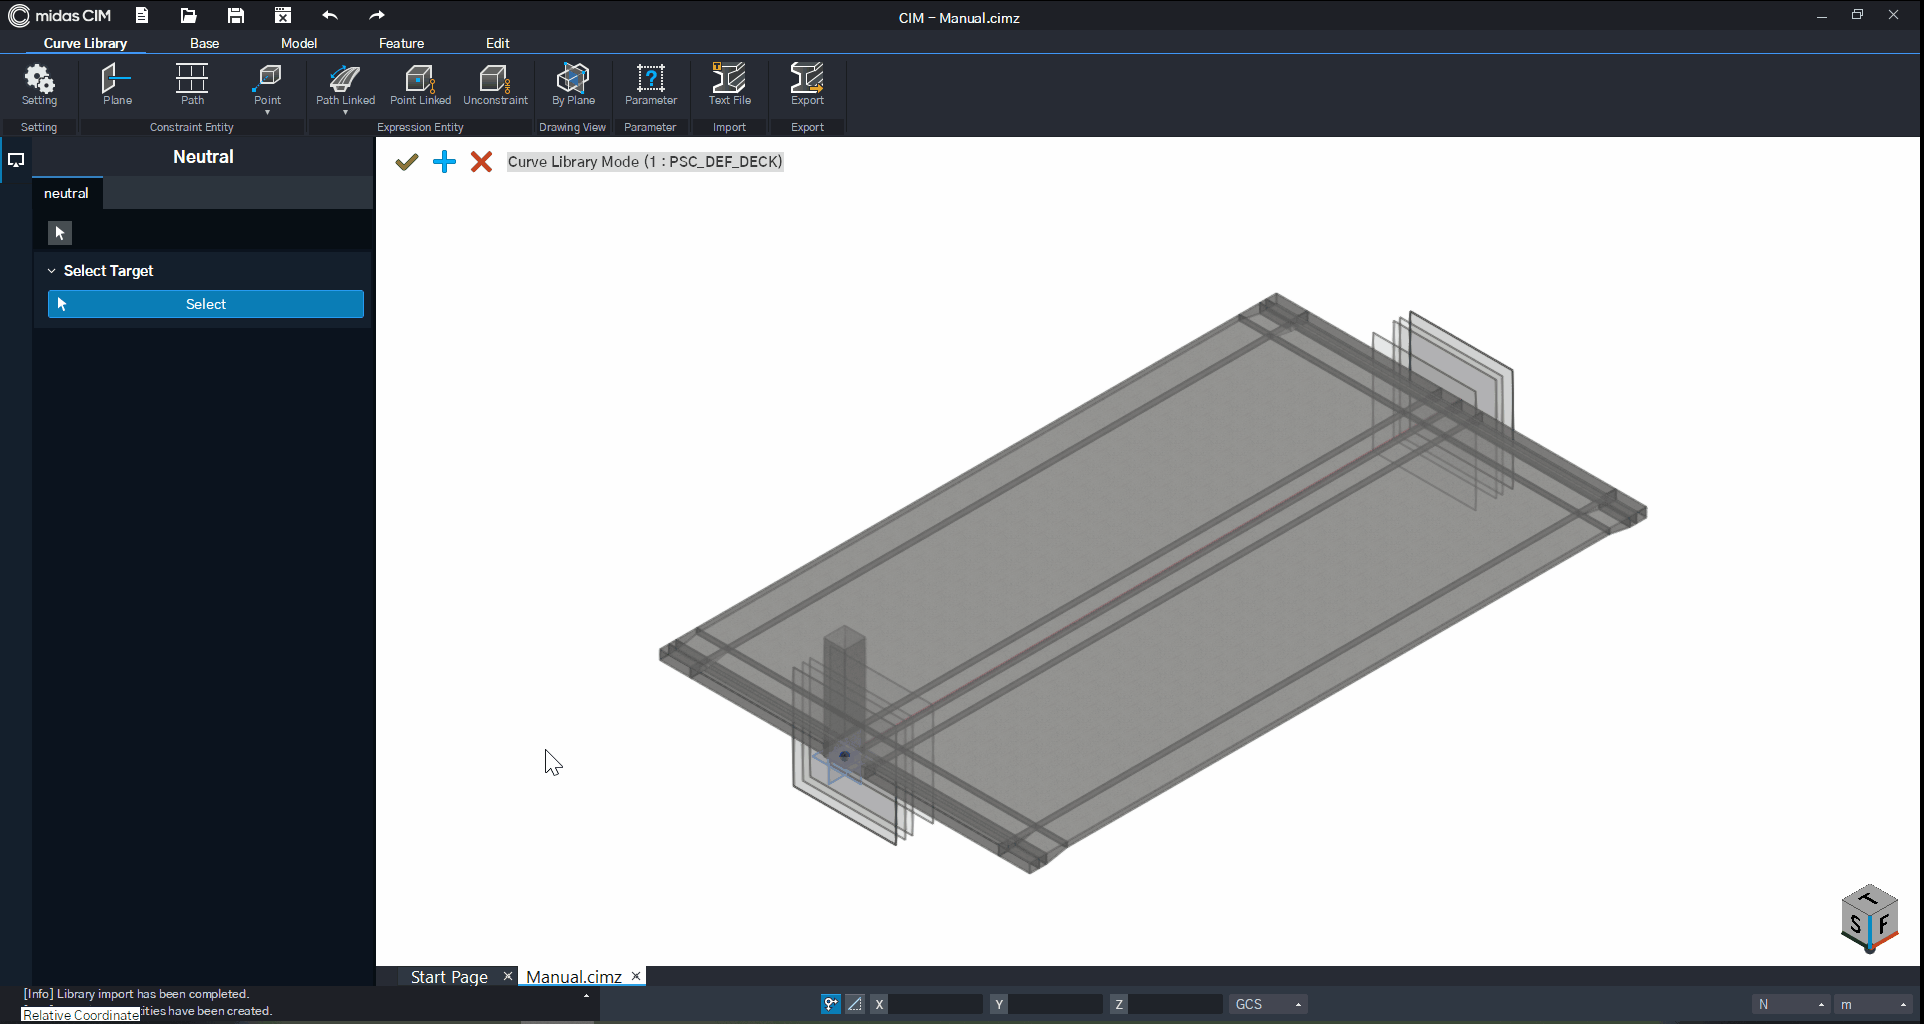Viewport: 1924px width, 1024px height.
Task: Select the Path constraint tool
Action: click(x=192, y=85)
